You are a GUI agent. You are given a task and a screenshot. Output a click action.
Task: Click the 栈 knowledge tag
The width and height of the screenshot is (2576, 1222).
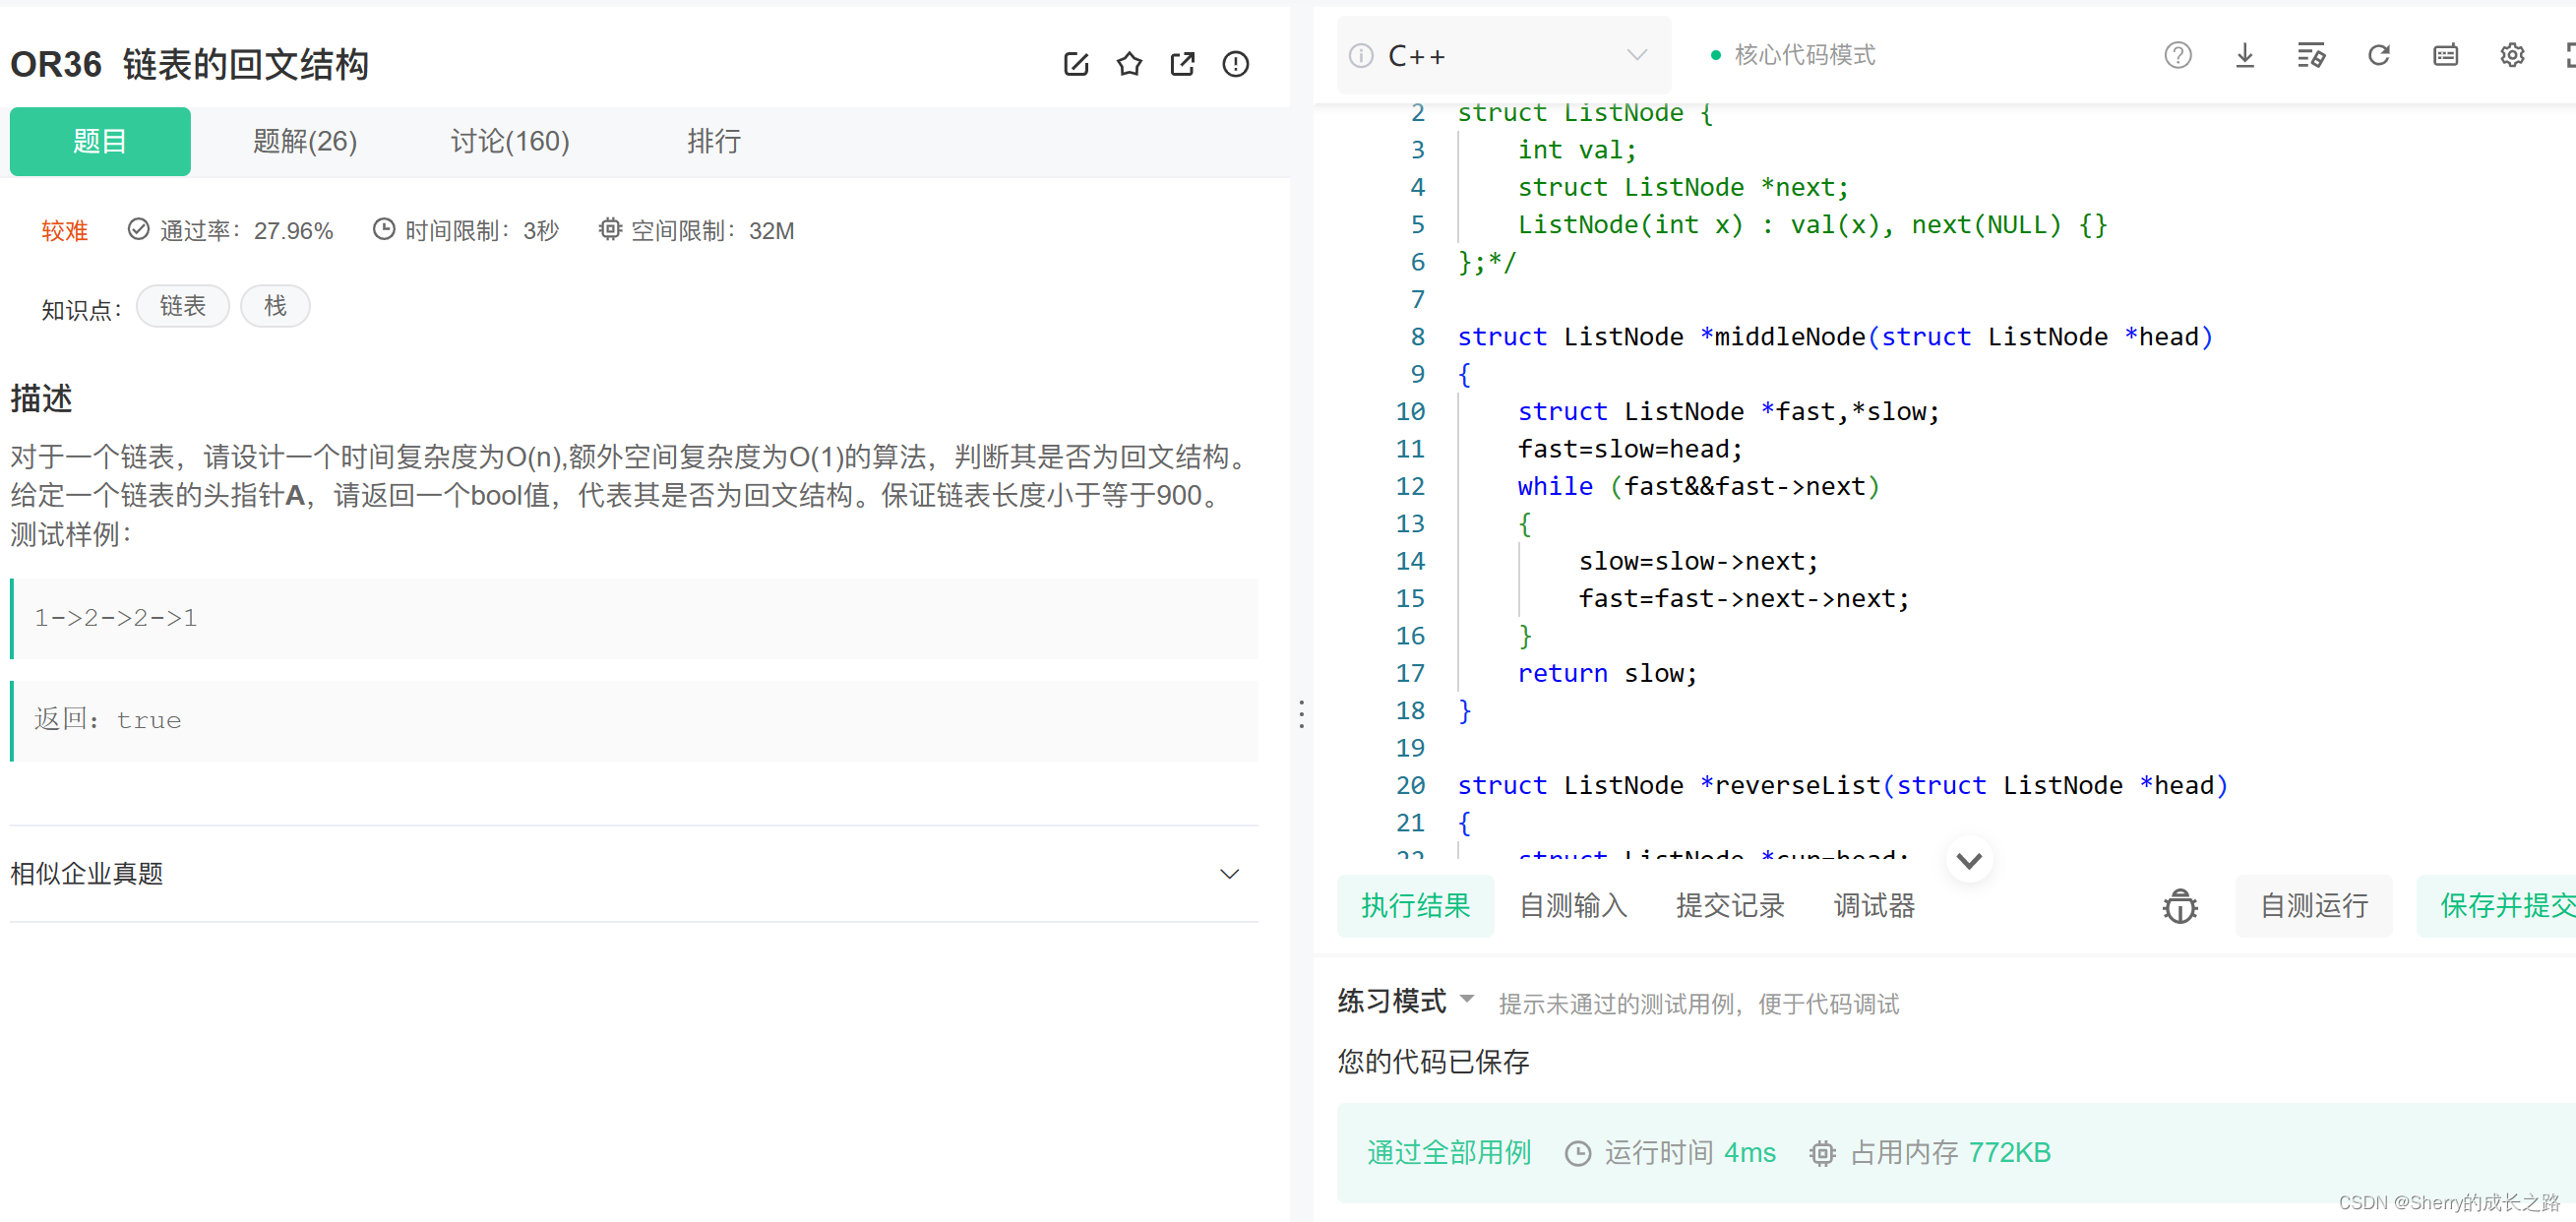click(x=275, y=306)
